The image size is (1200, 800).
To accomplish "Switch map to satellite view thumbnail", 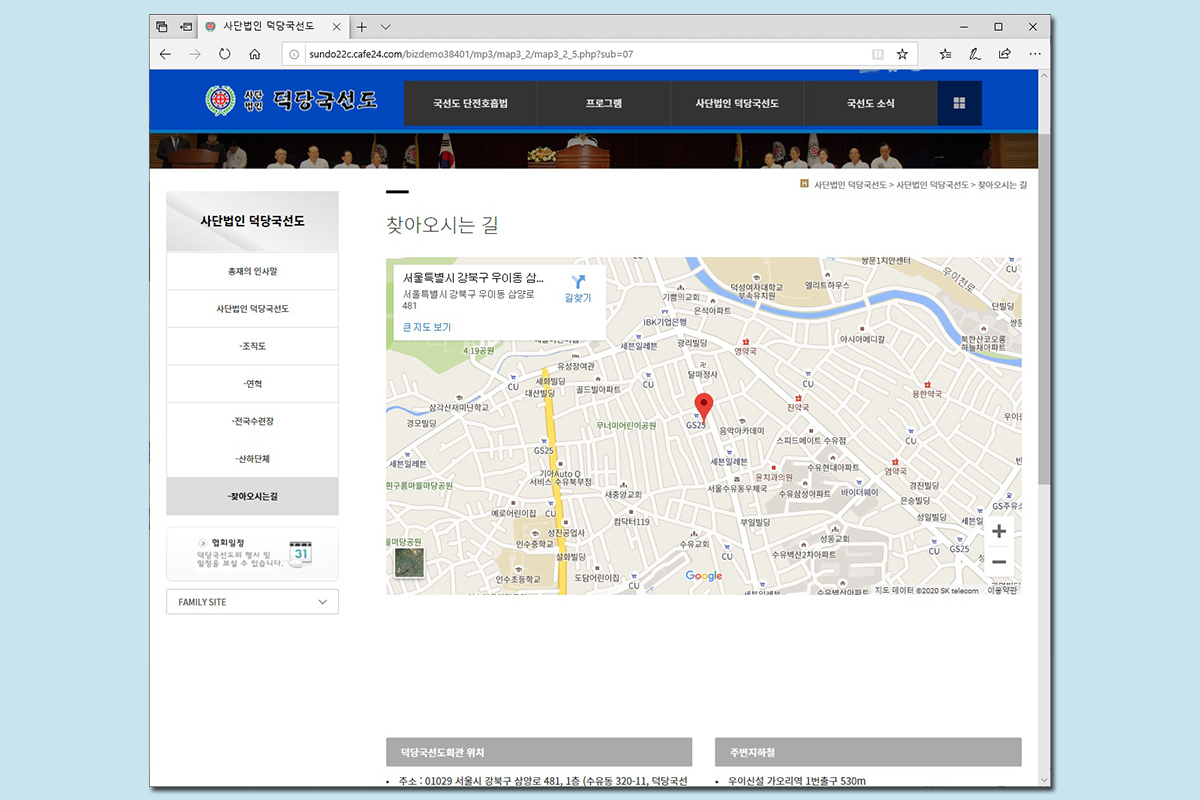I will pos(409,562).
